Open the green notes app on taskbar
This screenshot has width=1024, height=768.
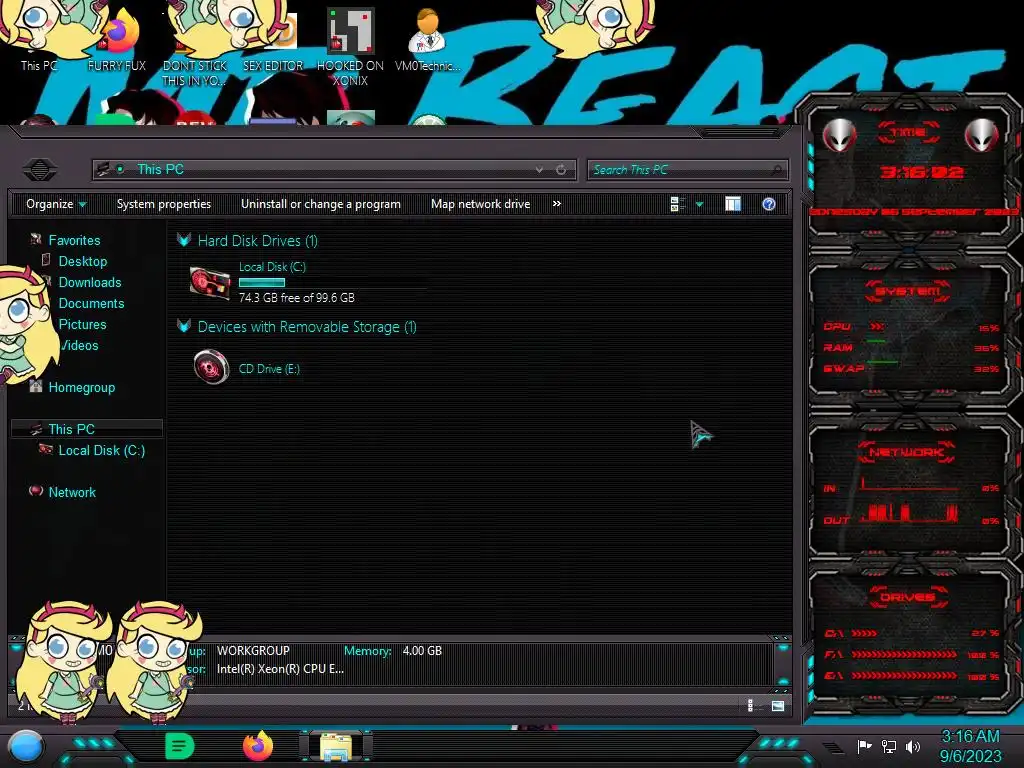tap(179, 747)
